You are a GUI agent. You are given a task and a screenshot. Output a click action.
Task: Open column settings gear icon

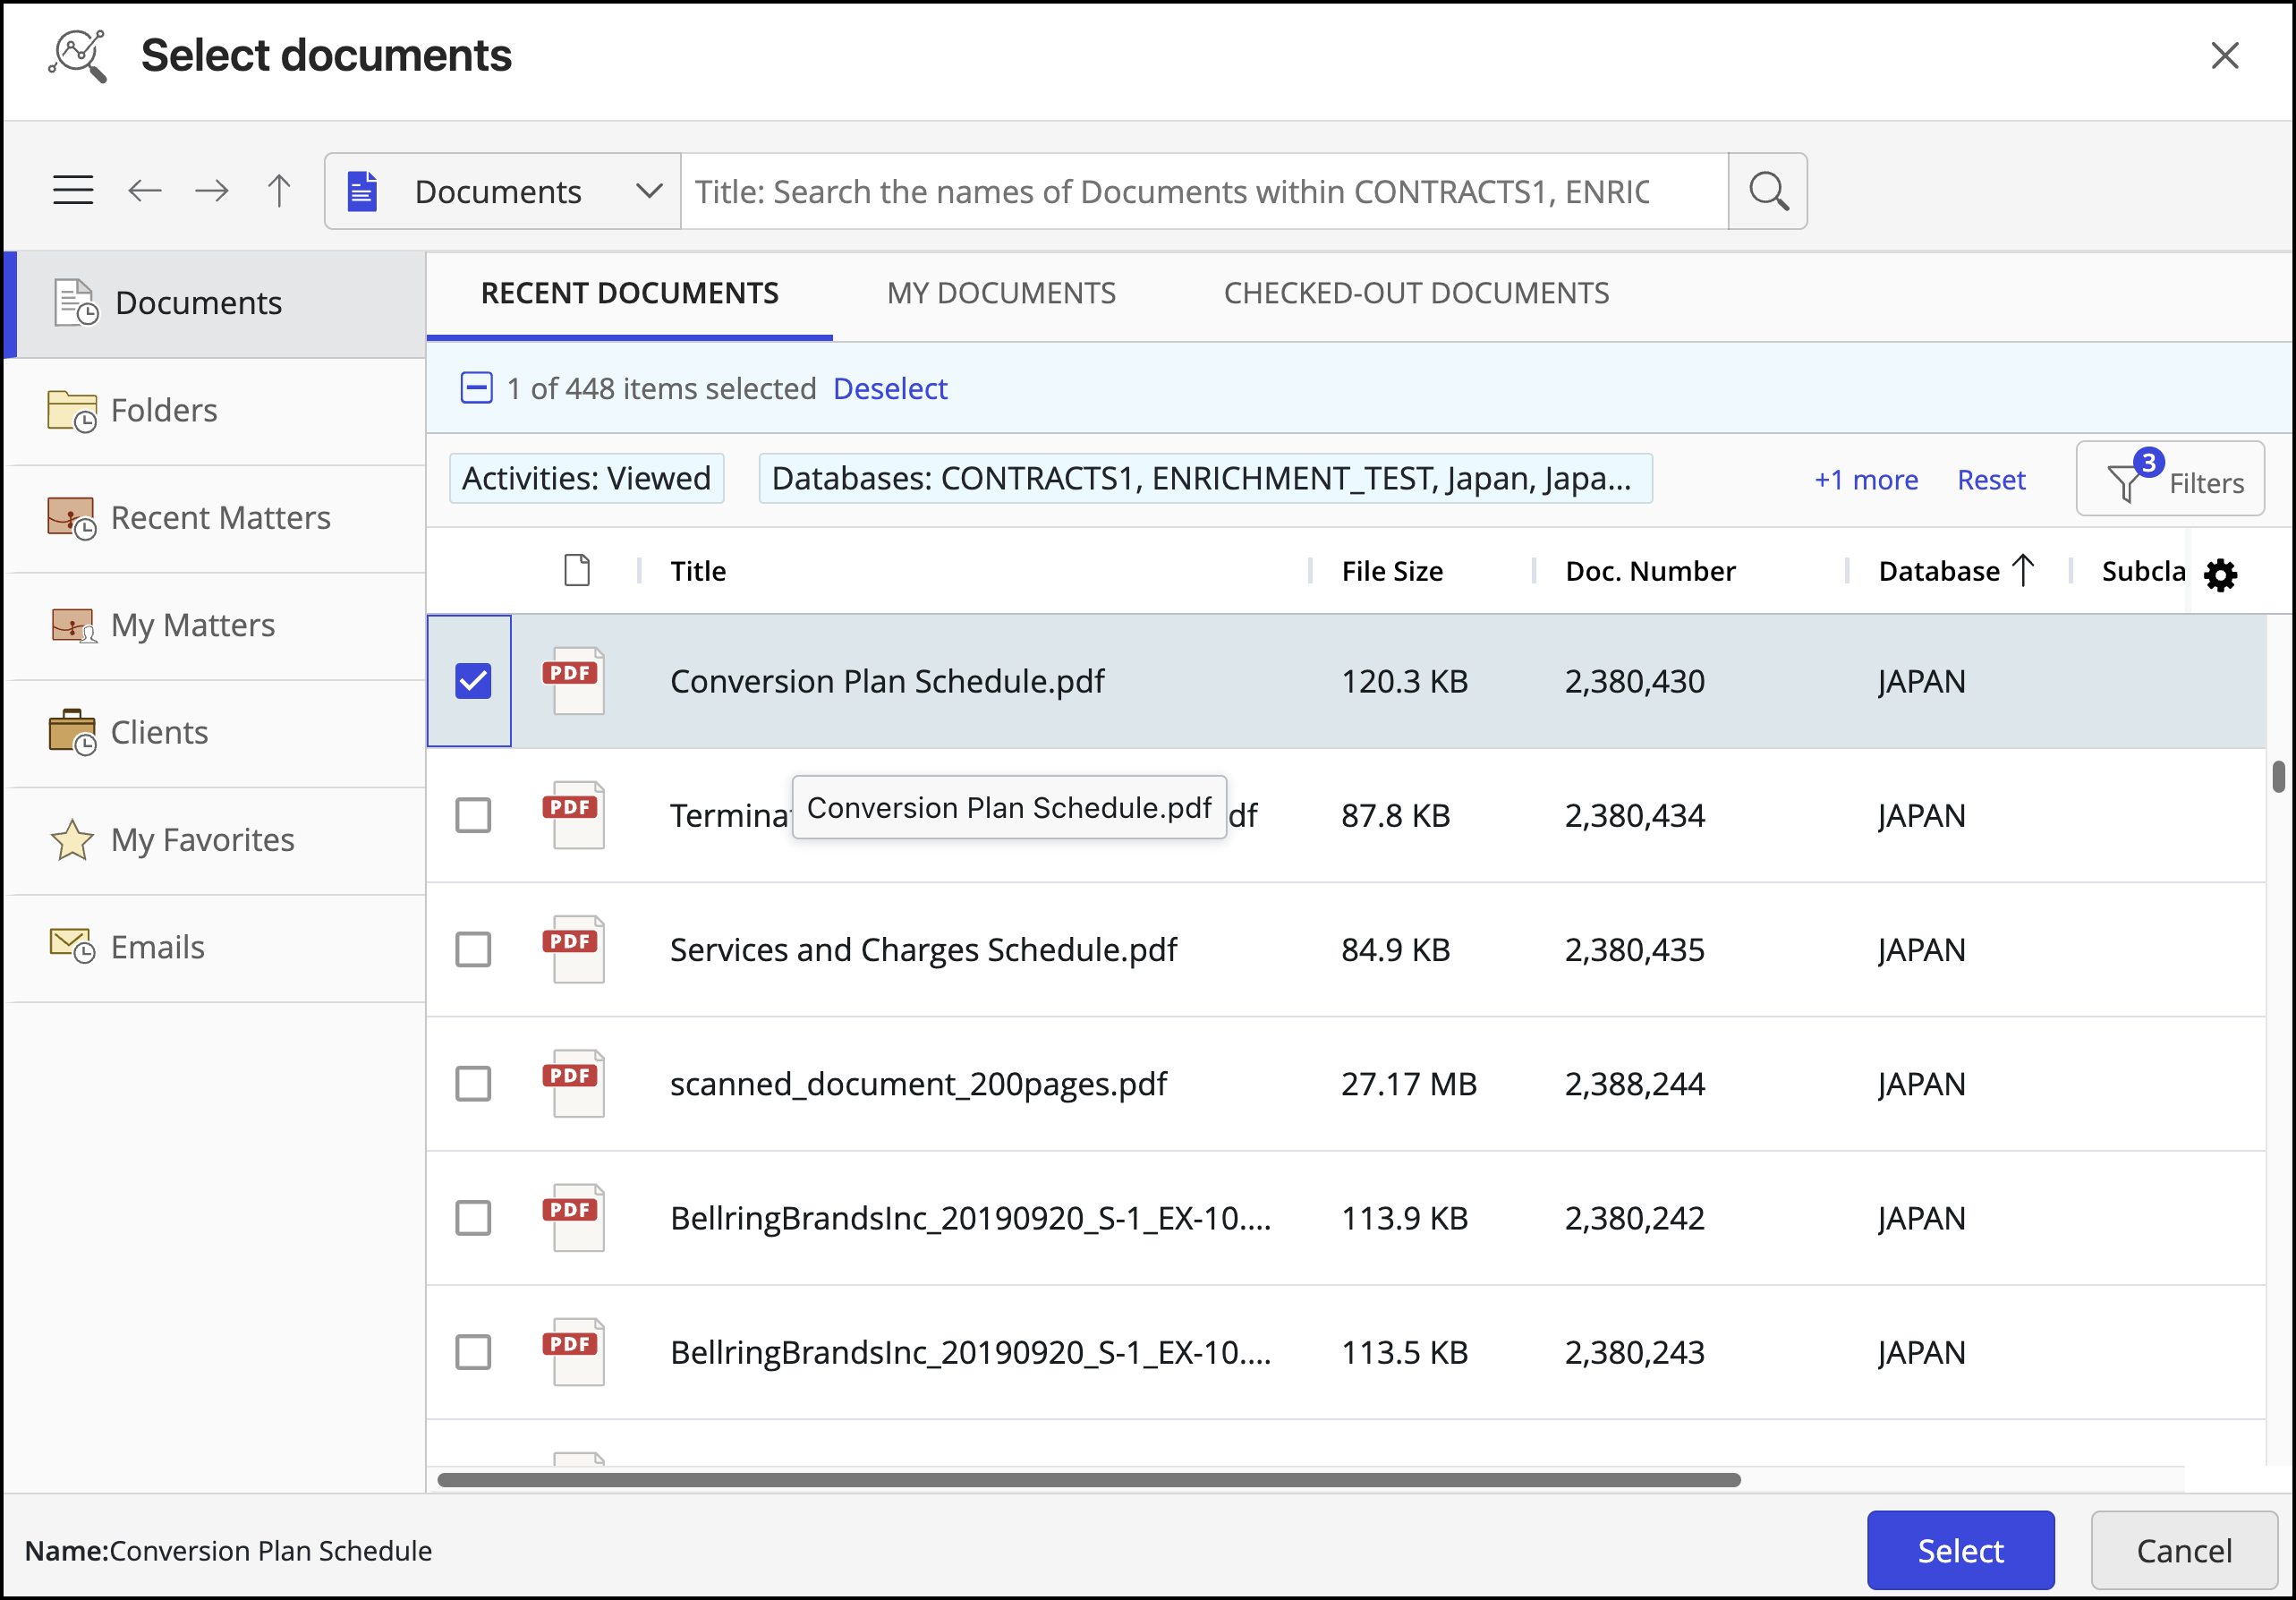point(2220,574)
